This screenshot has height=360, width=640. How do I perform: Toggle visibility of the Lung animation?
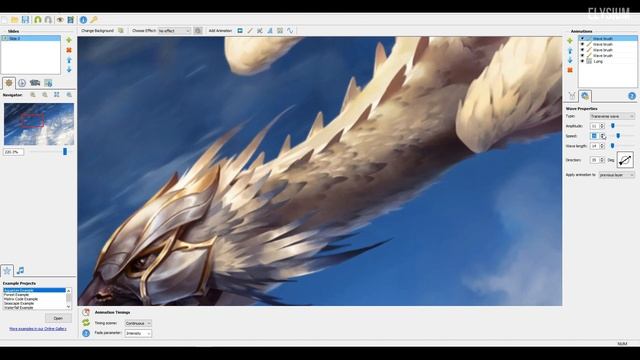582,61
